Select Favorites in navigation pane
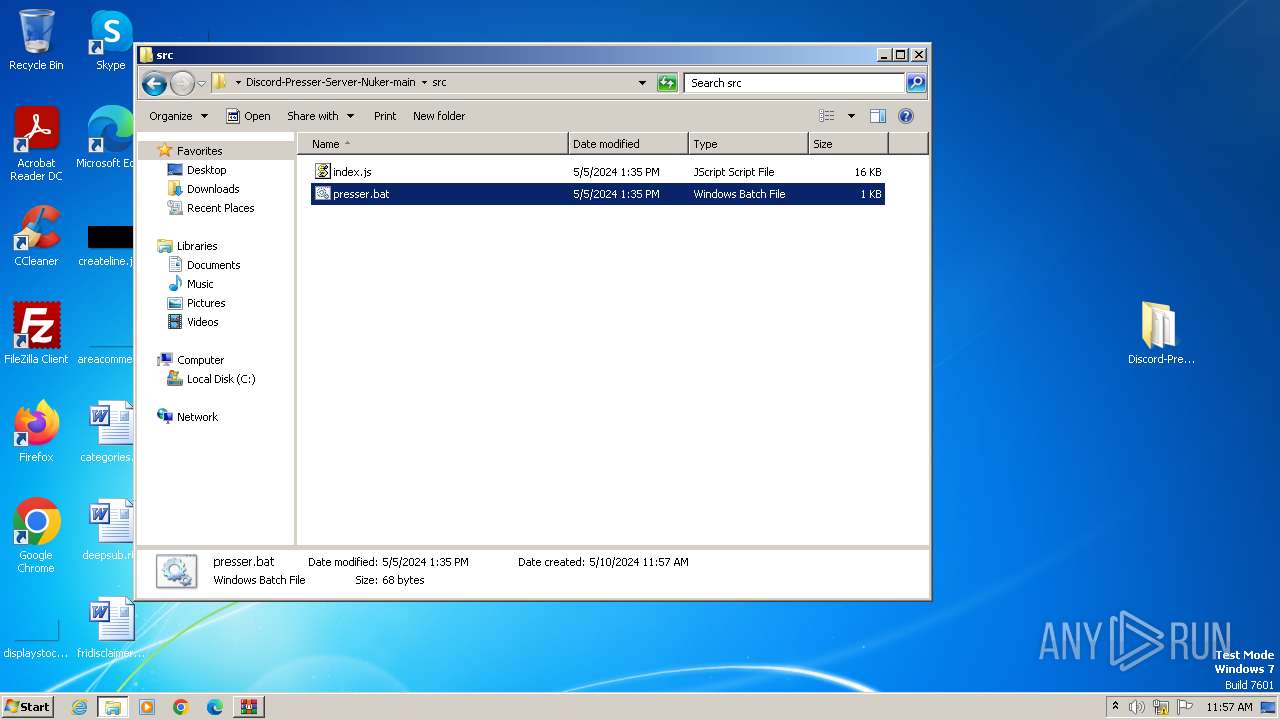Image resolution: width=1280 pixels, height=720 pixels. coord(199,151)
